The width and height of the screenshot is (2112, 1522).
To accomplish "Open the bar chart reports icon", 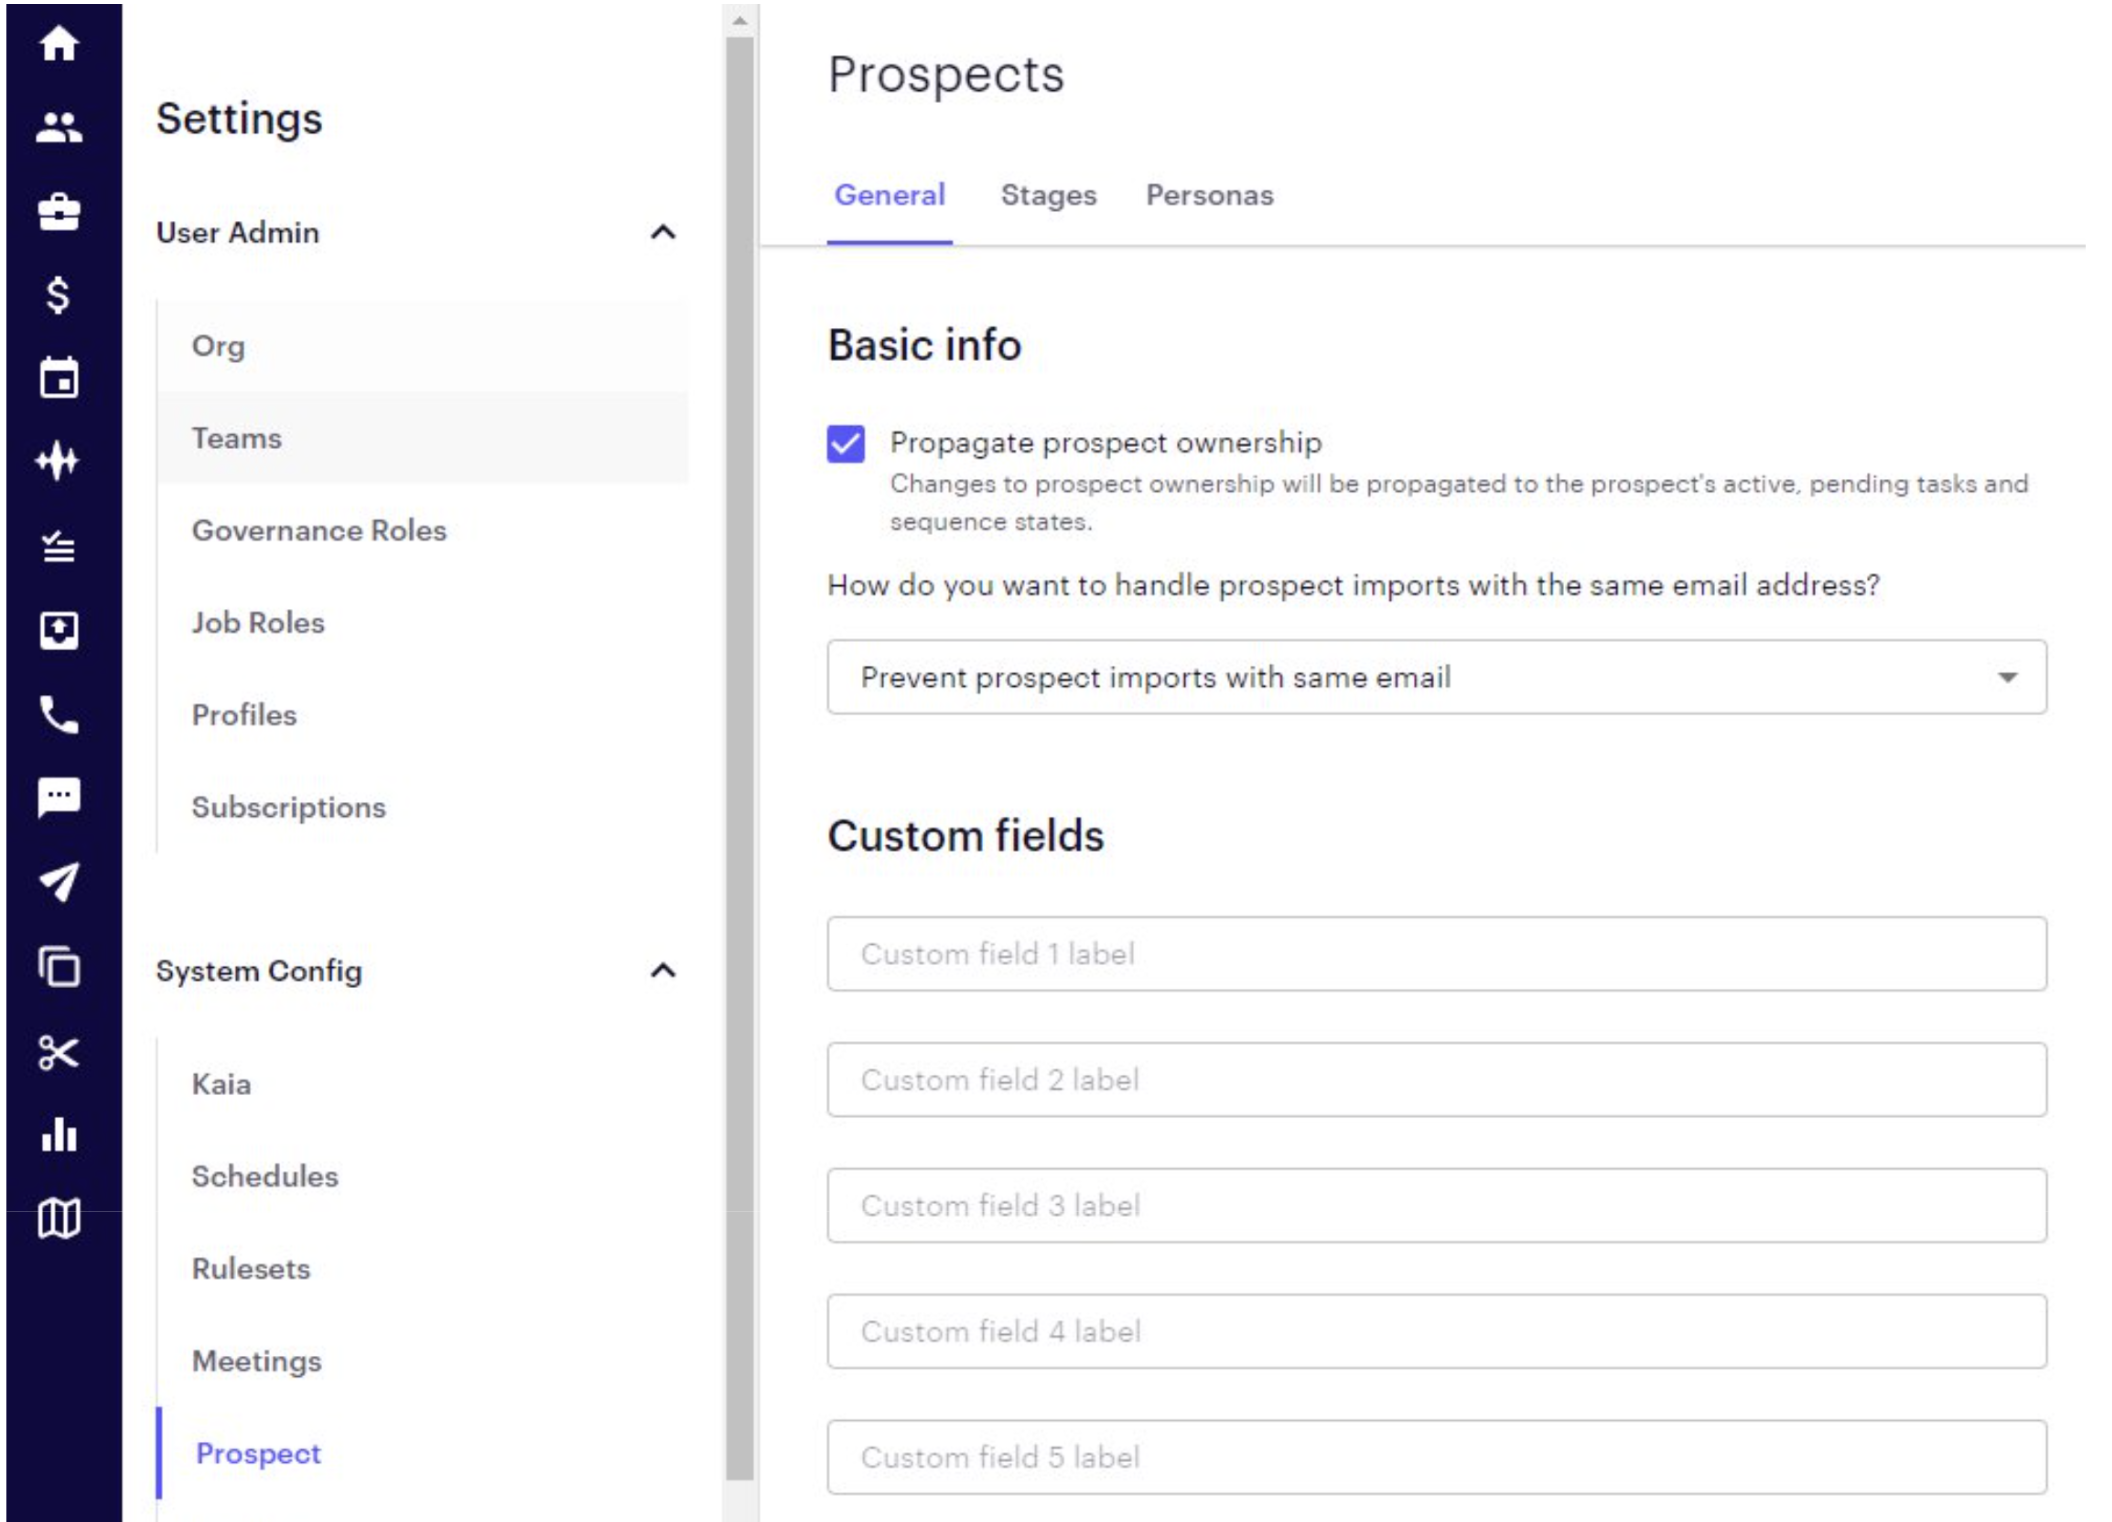I will (x=59, y=1135).
